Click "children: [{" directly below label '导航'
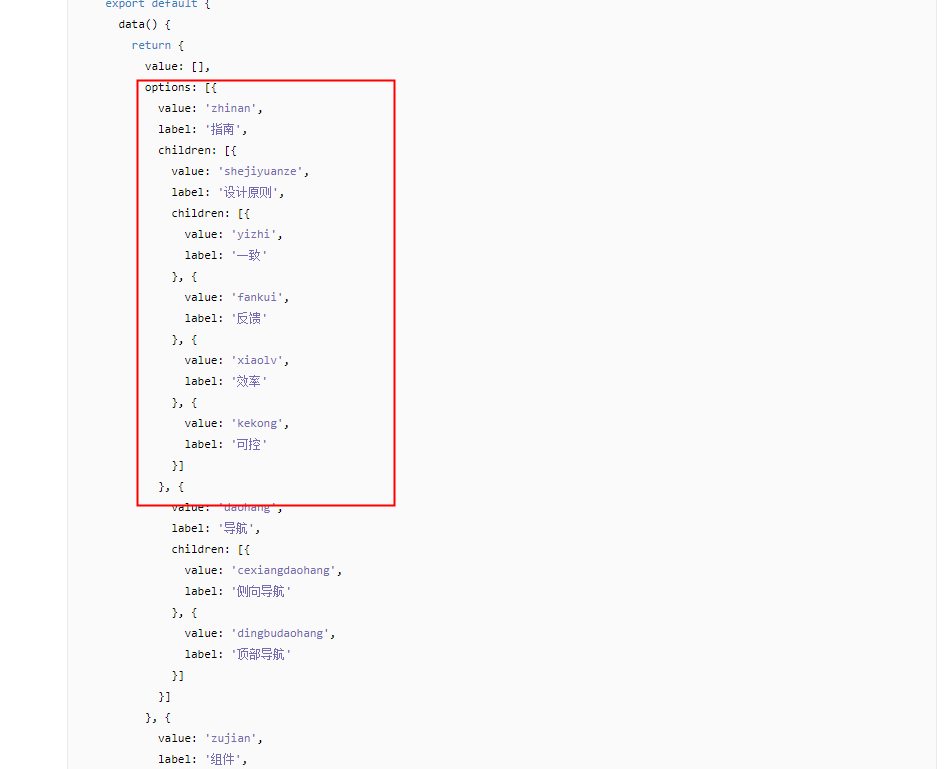 click(x=211, y=550)
